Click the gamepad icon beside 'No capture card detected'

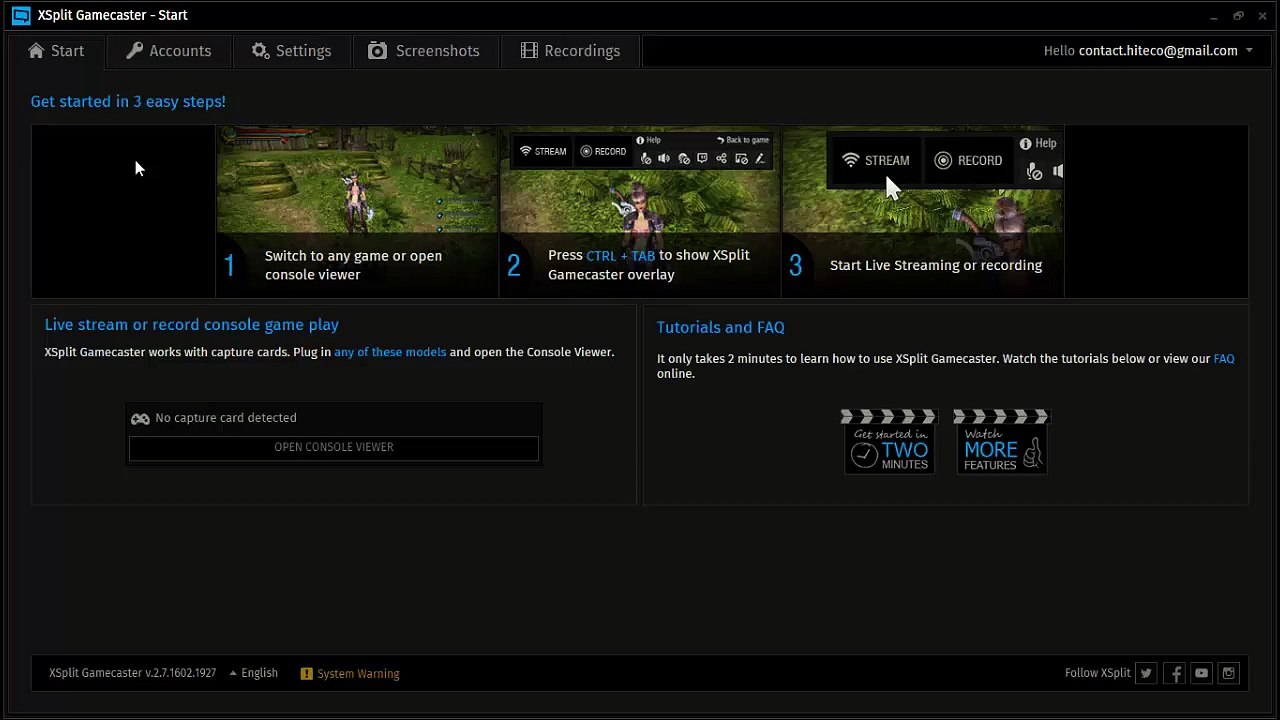tap(140, 418)
